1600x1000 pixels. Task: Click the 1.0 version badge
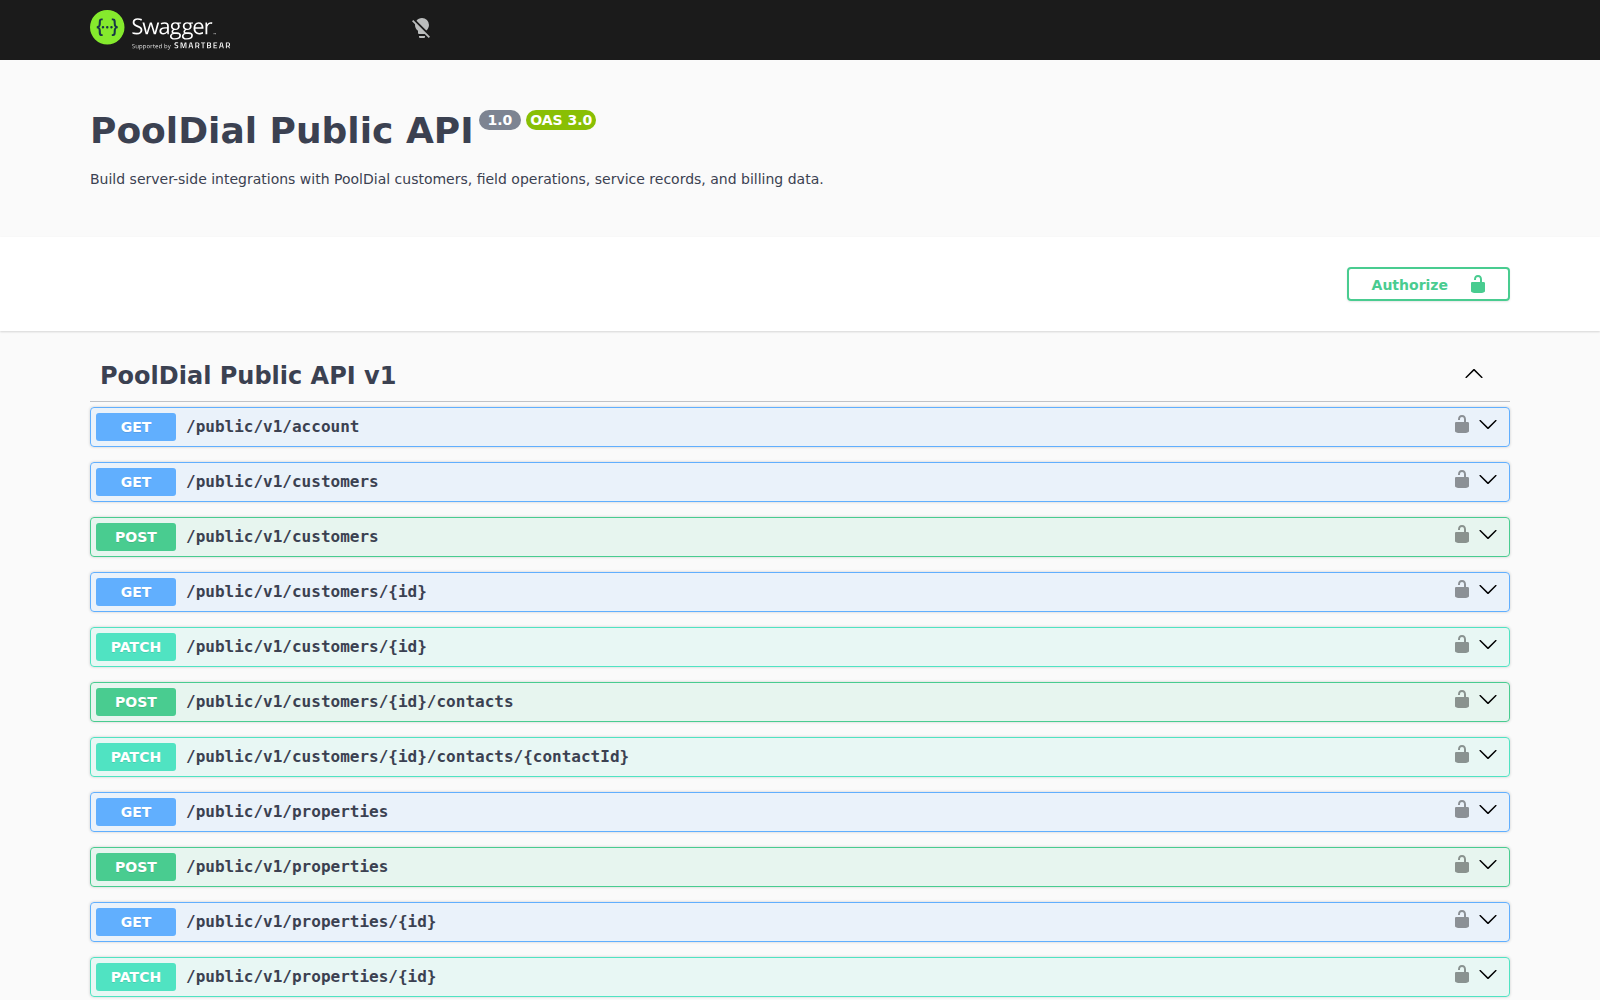[x=500, y=120]
